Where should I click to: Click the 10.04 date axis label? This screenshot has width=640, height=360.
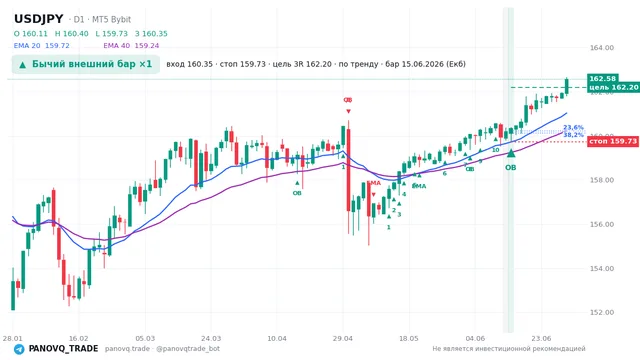click(x=277, y=338)
